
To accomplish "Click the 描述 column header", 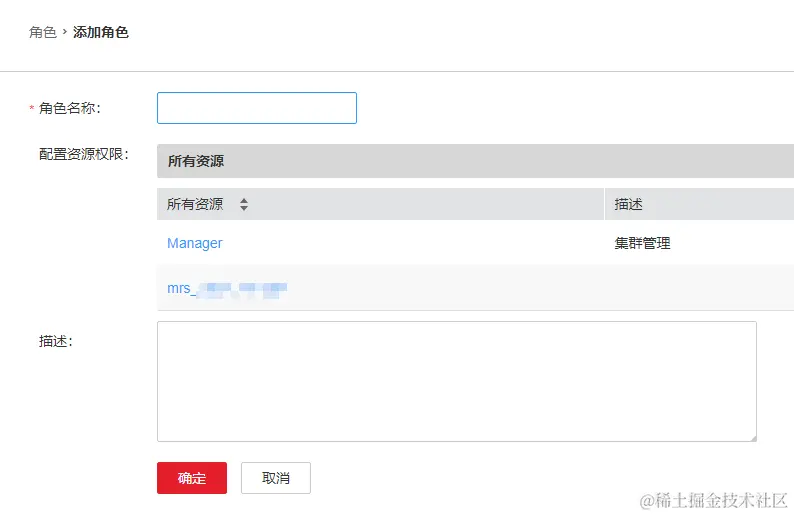I will pos(699,204).
